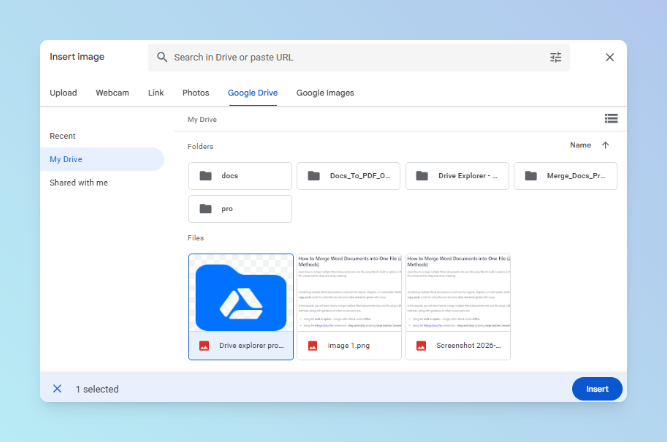
Task: Focus the Search in Drive or paste URL field
Action: click(359, 57)
